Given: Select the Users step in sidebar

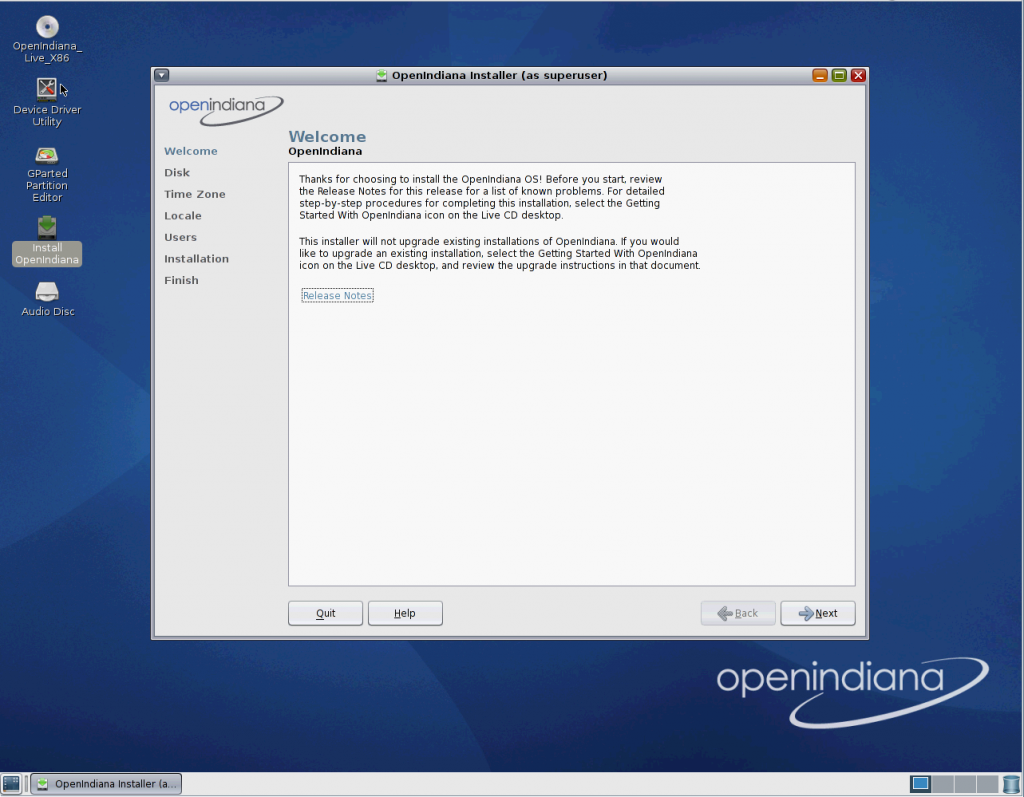Looking at the screenshot, I should click(x=180, y=237).
